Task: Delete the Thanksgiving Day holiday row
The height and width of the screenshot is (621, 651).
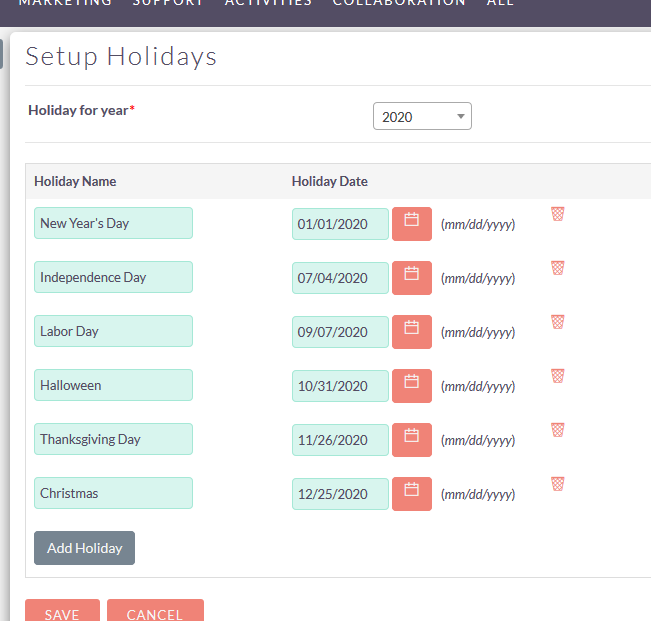Action: tap(558, 430)
